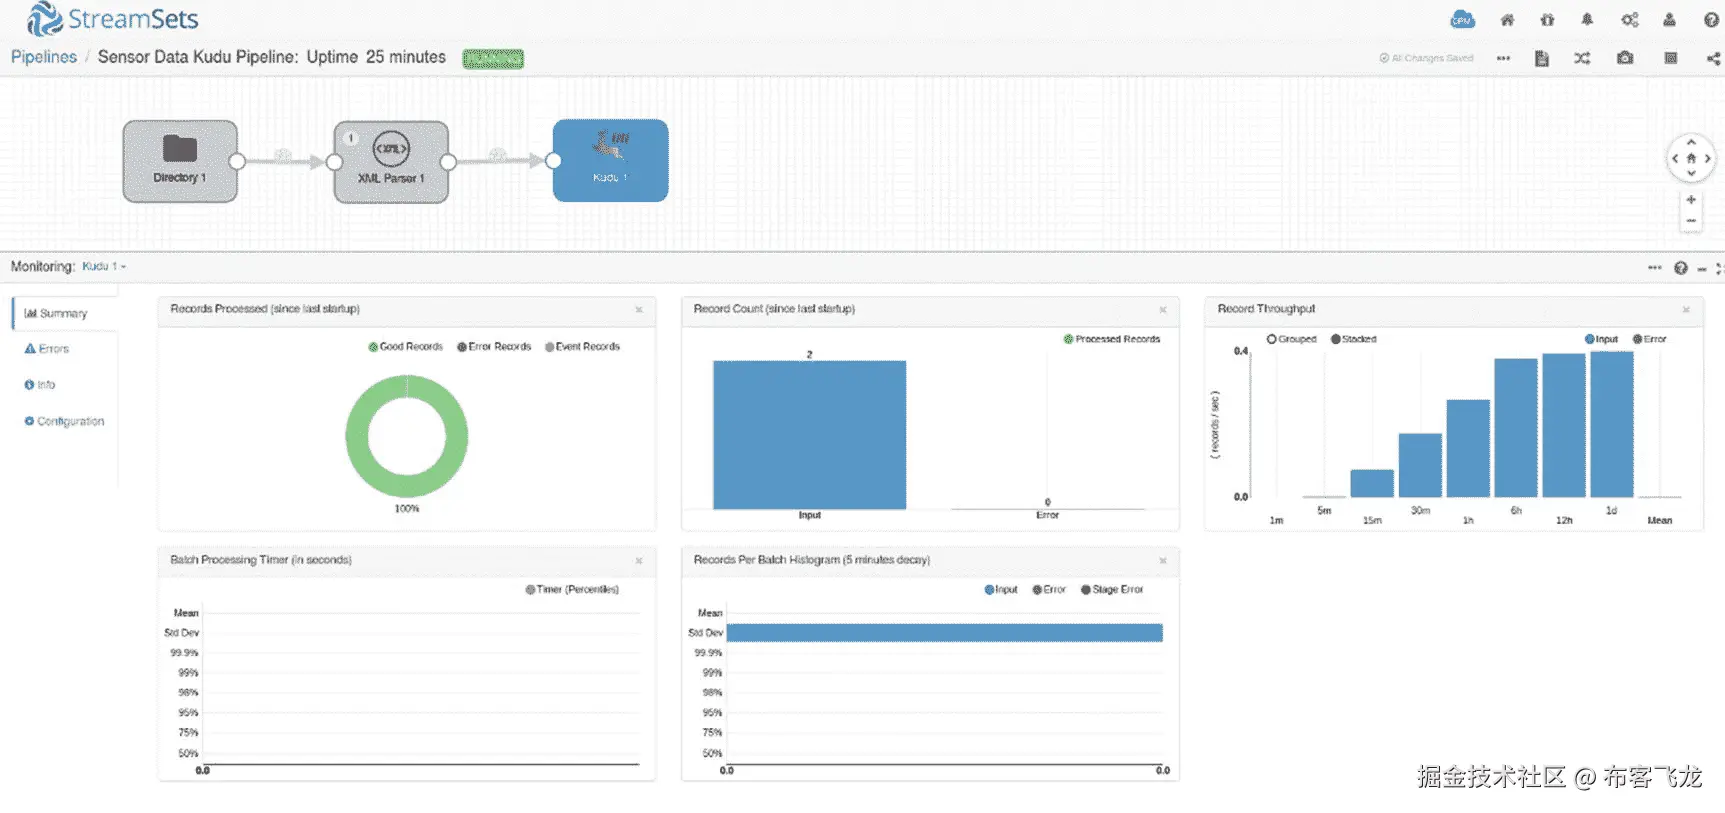Image resolution: width=1725 pixels, height=813 pixels.
Task: Pan canvas right with arrow
Action: tap(1707, 158)
